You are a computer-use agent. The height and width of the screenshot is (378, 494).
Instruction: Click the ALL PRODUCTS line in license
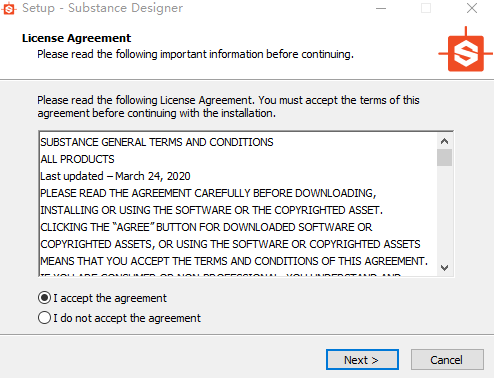coord(77,159)
